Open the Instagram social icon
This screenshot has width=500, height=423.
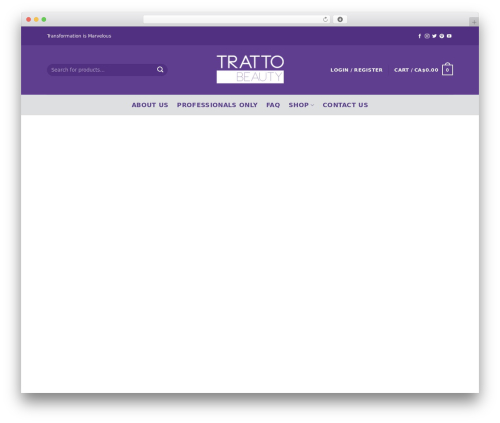tap(427, 36)
